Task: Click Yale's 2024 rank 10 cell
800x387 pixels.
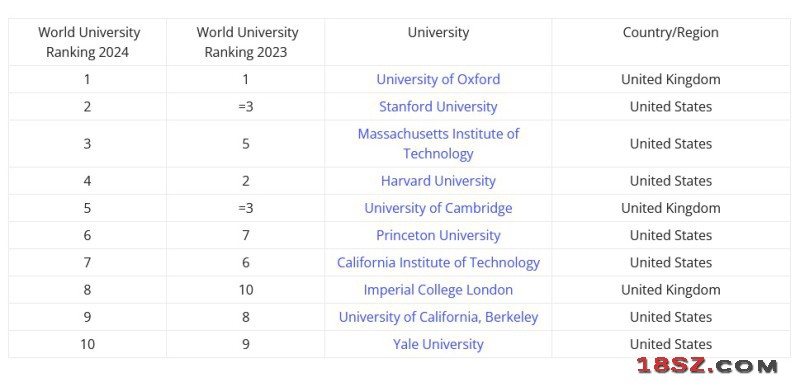Action: [x=88, y=344]
